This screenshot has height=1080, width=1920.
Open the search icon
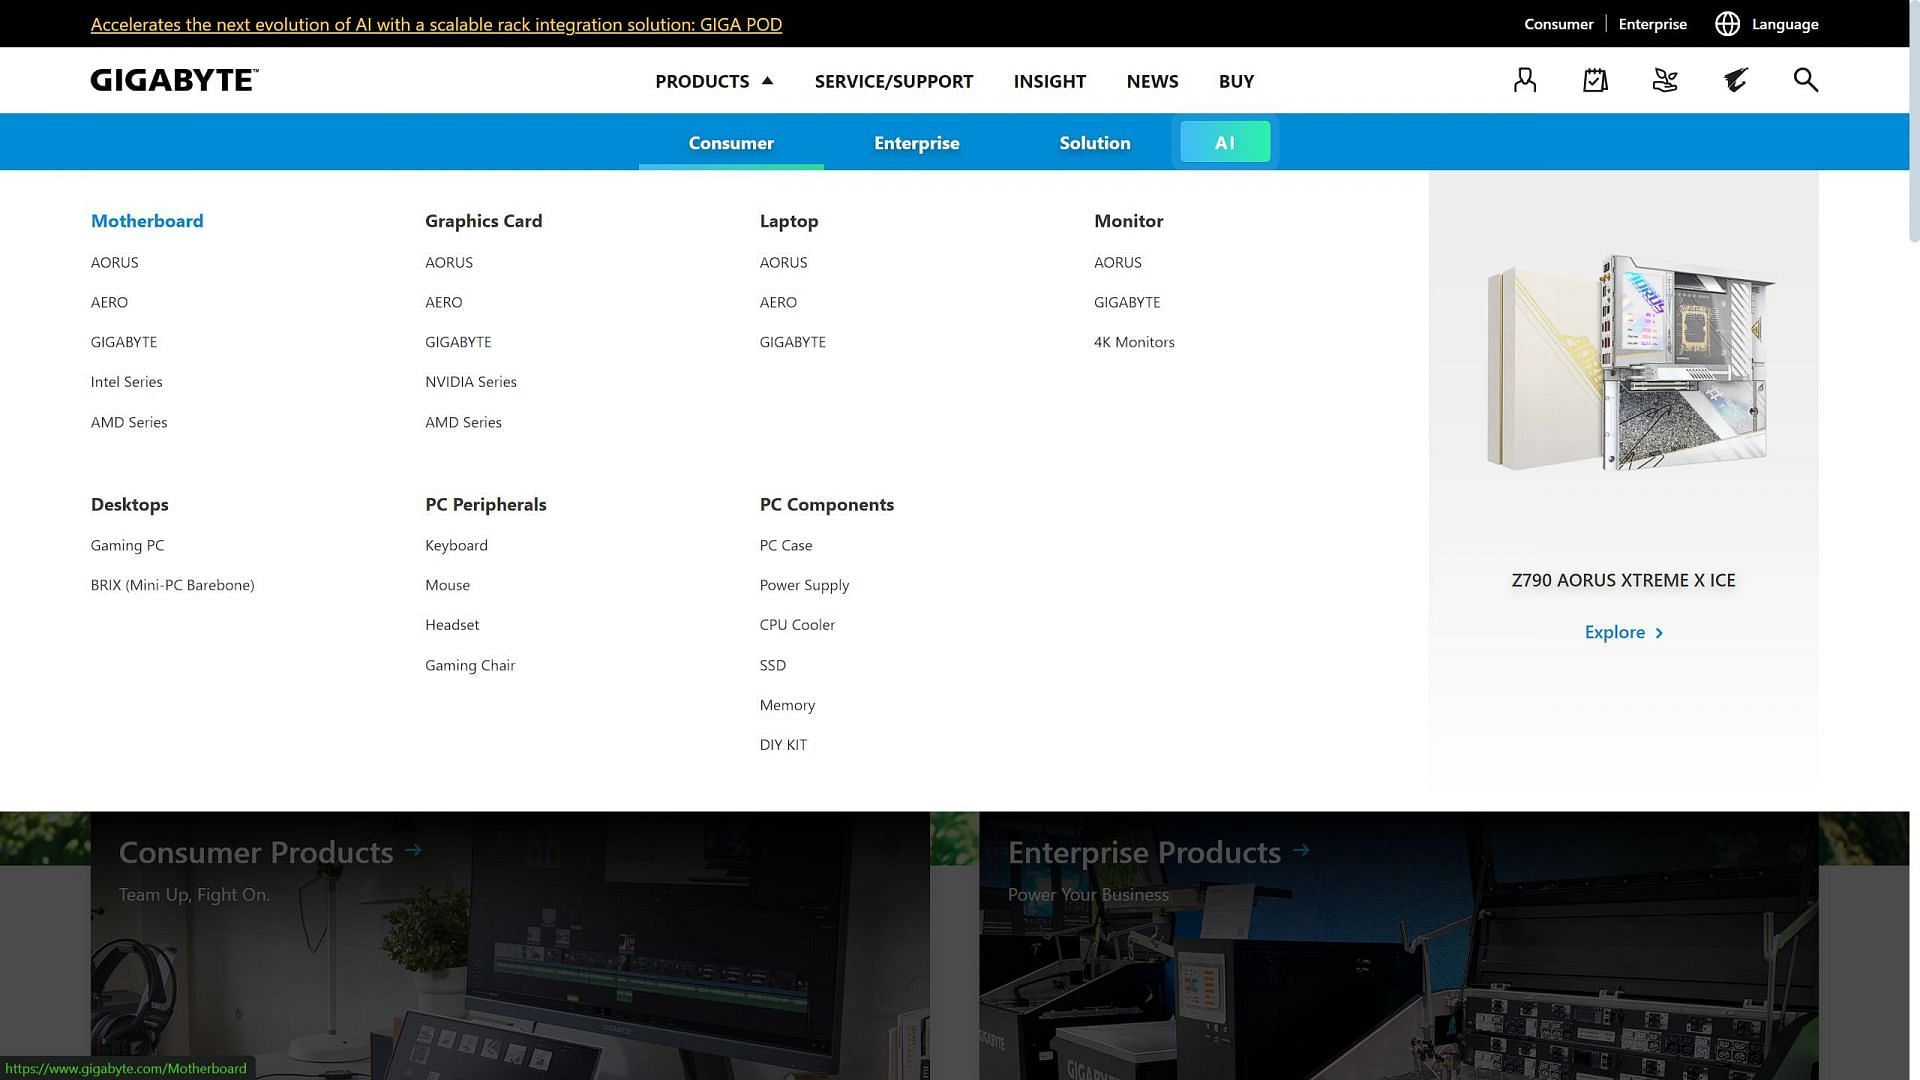point(1807,79)
